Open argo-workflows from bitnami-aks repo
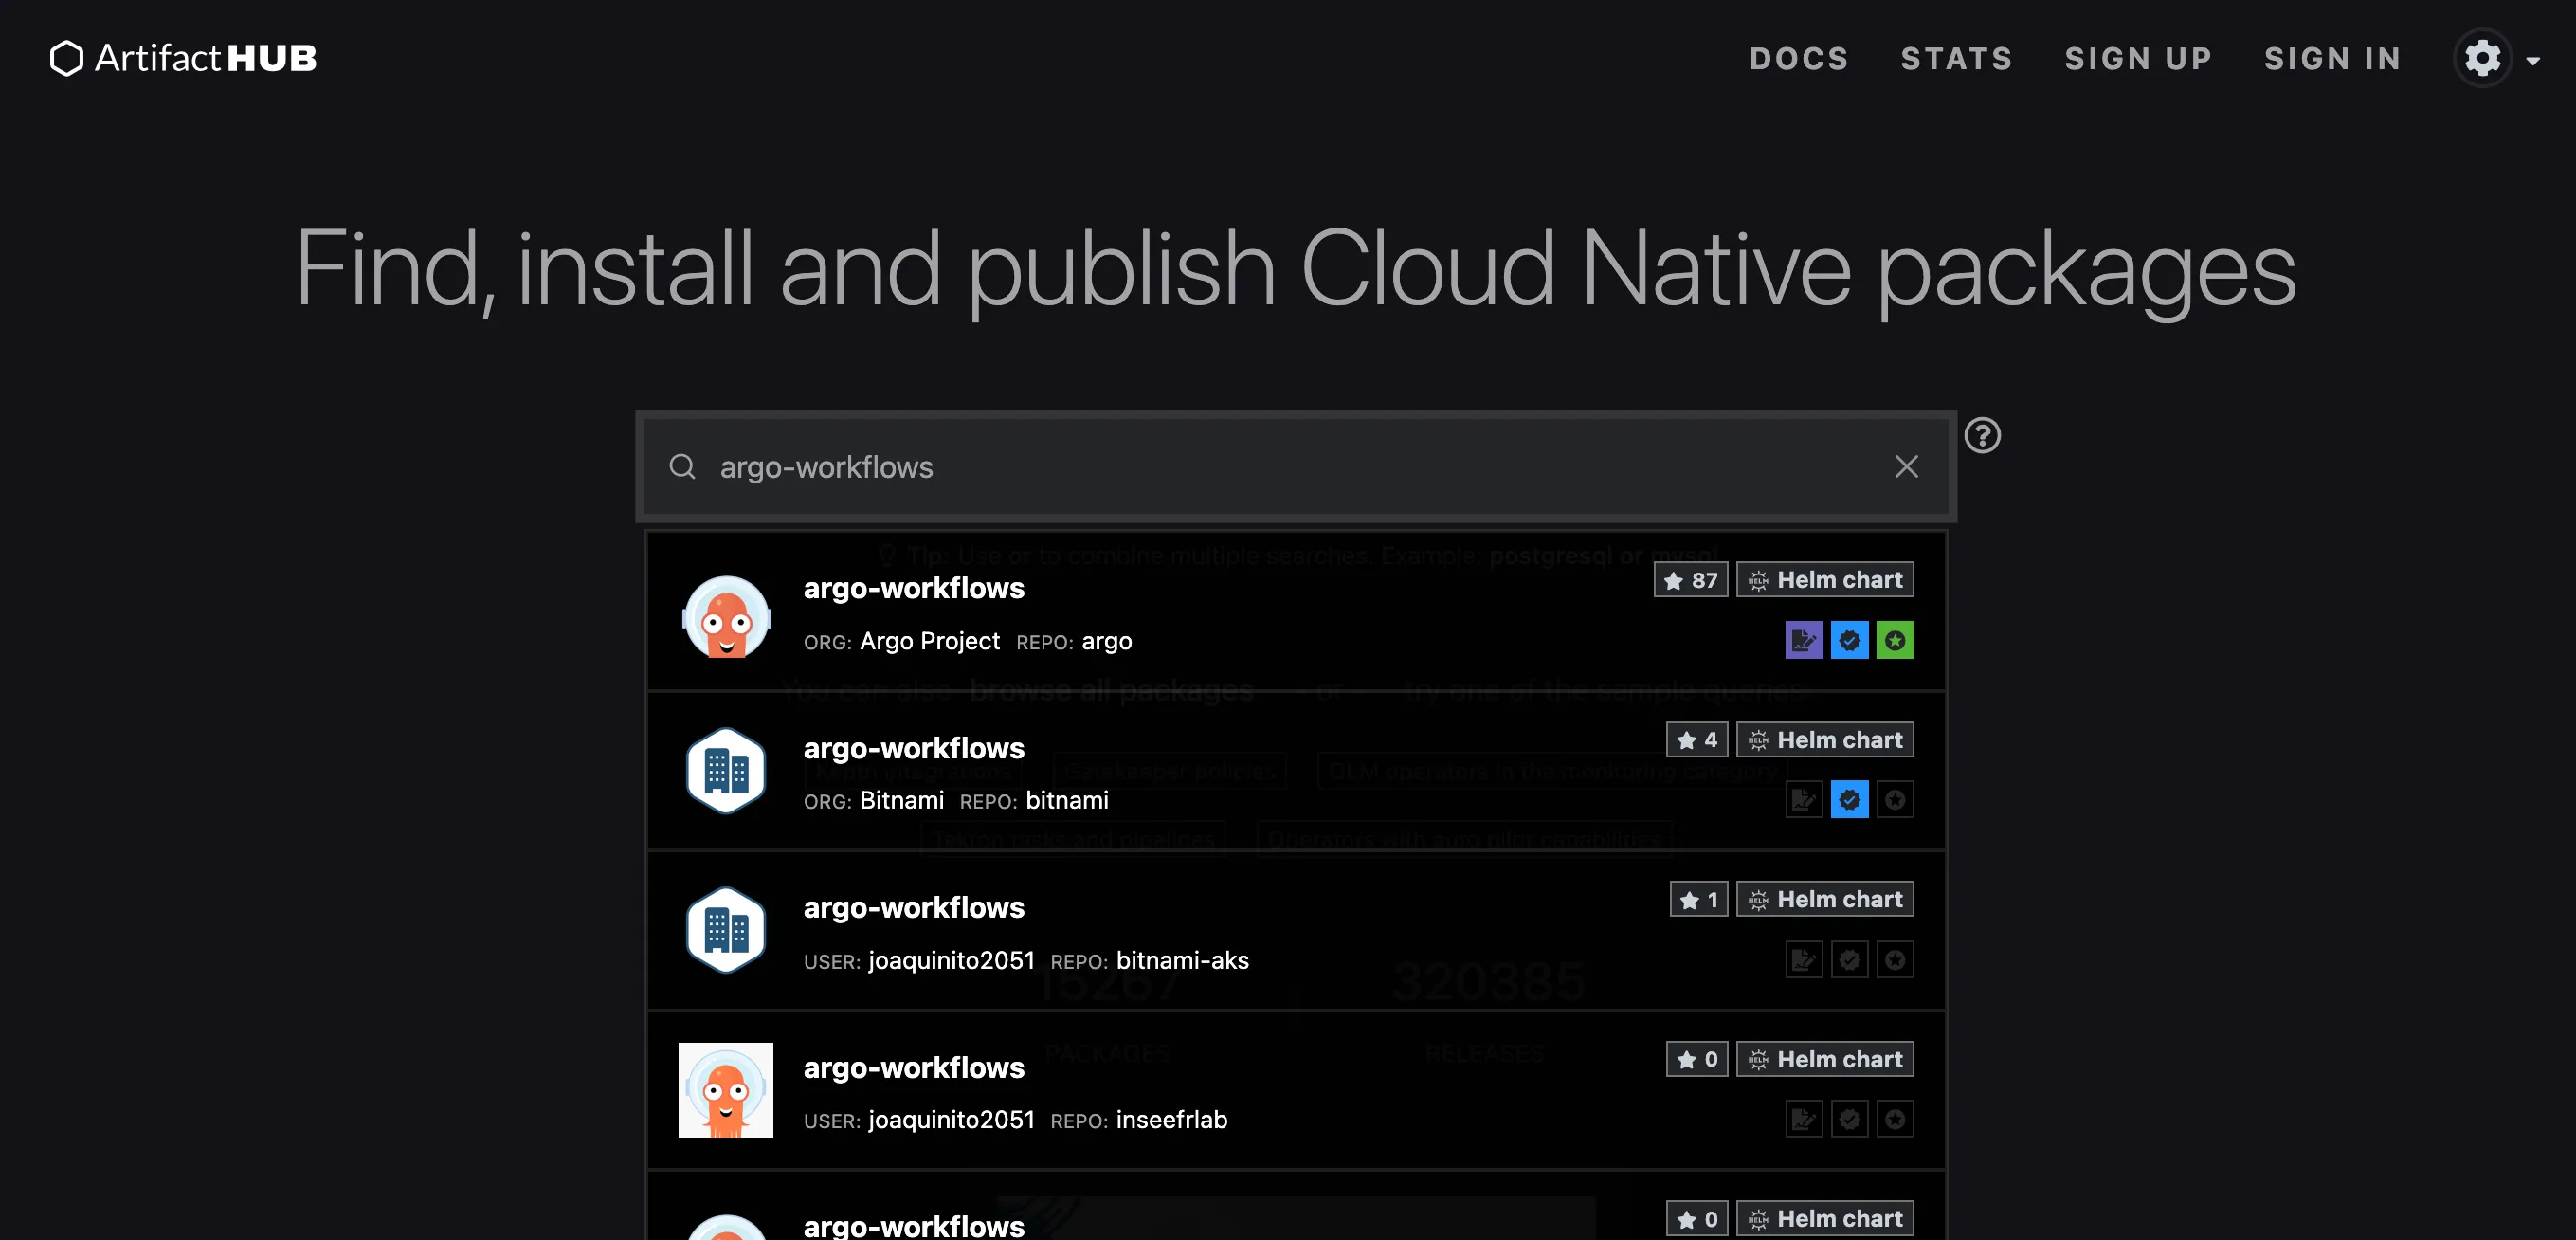The width and height of the screenshot is (2576, 1240). point(1296,931)
